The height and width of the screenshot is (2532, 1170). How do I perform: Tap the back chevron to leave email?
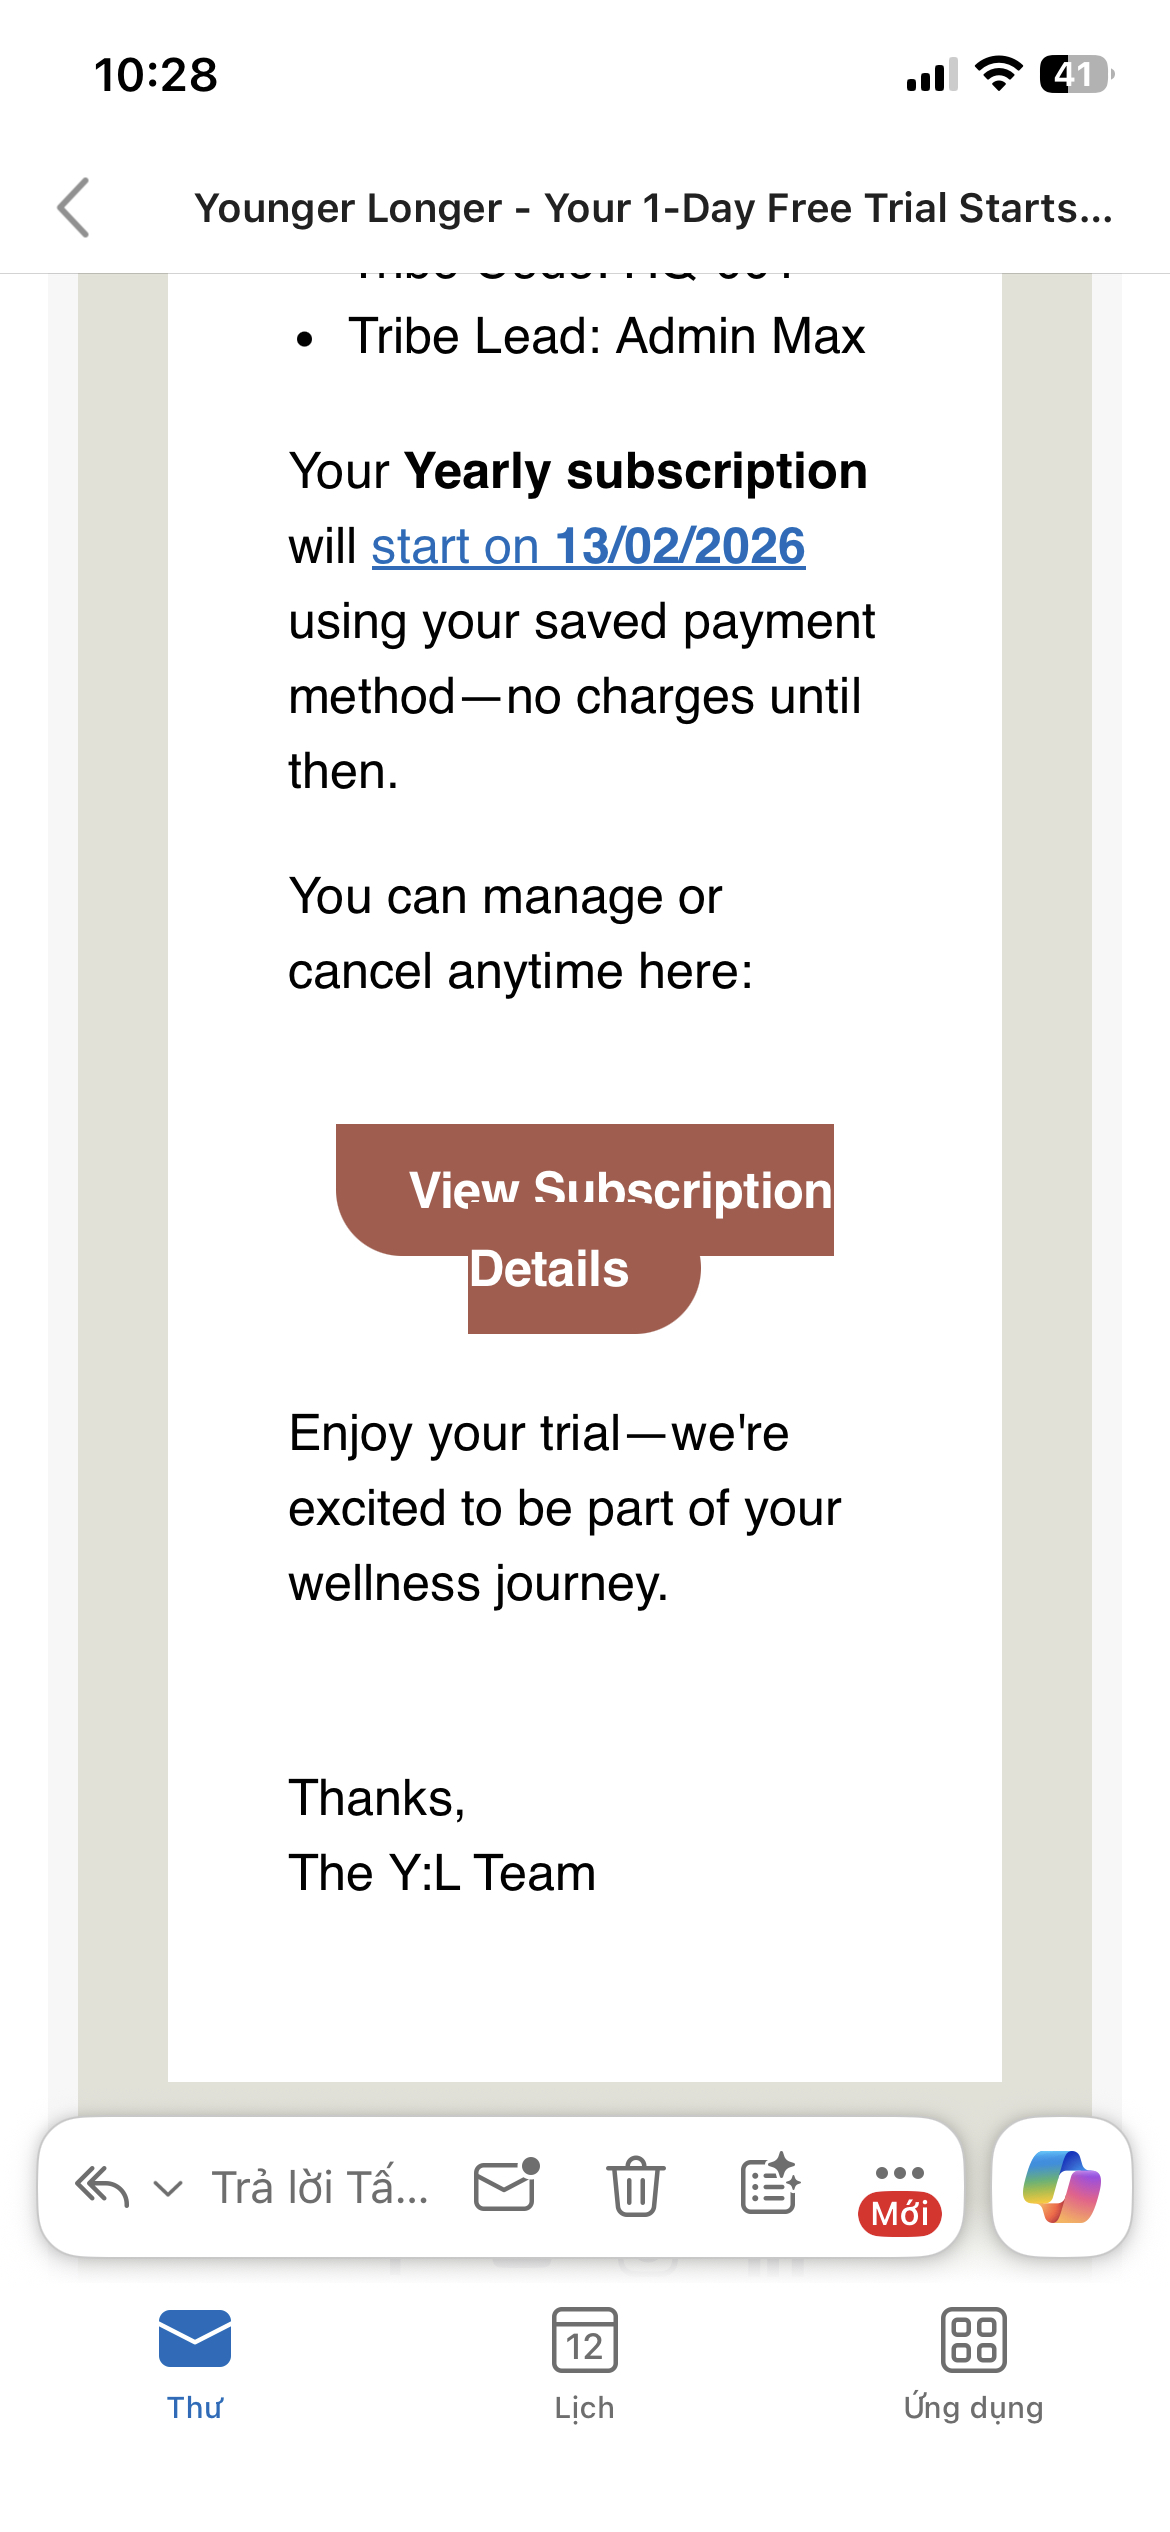[74, 208]
